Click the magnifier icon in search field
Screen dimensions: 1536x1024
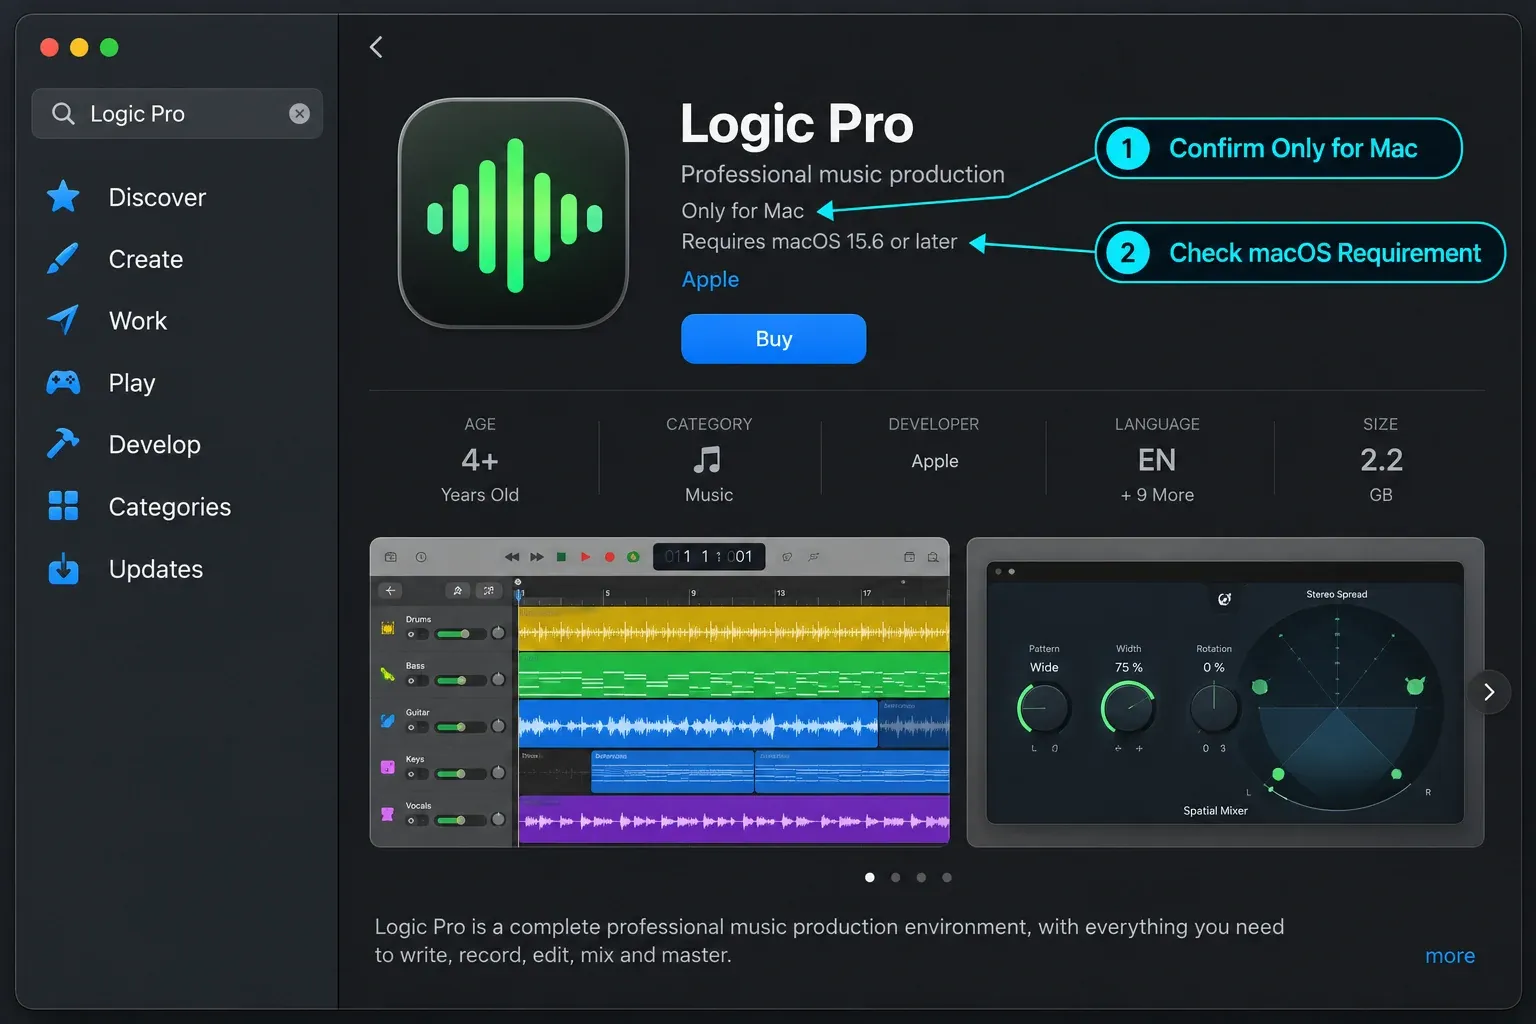click(x=63, y=114)
